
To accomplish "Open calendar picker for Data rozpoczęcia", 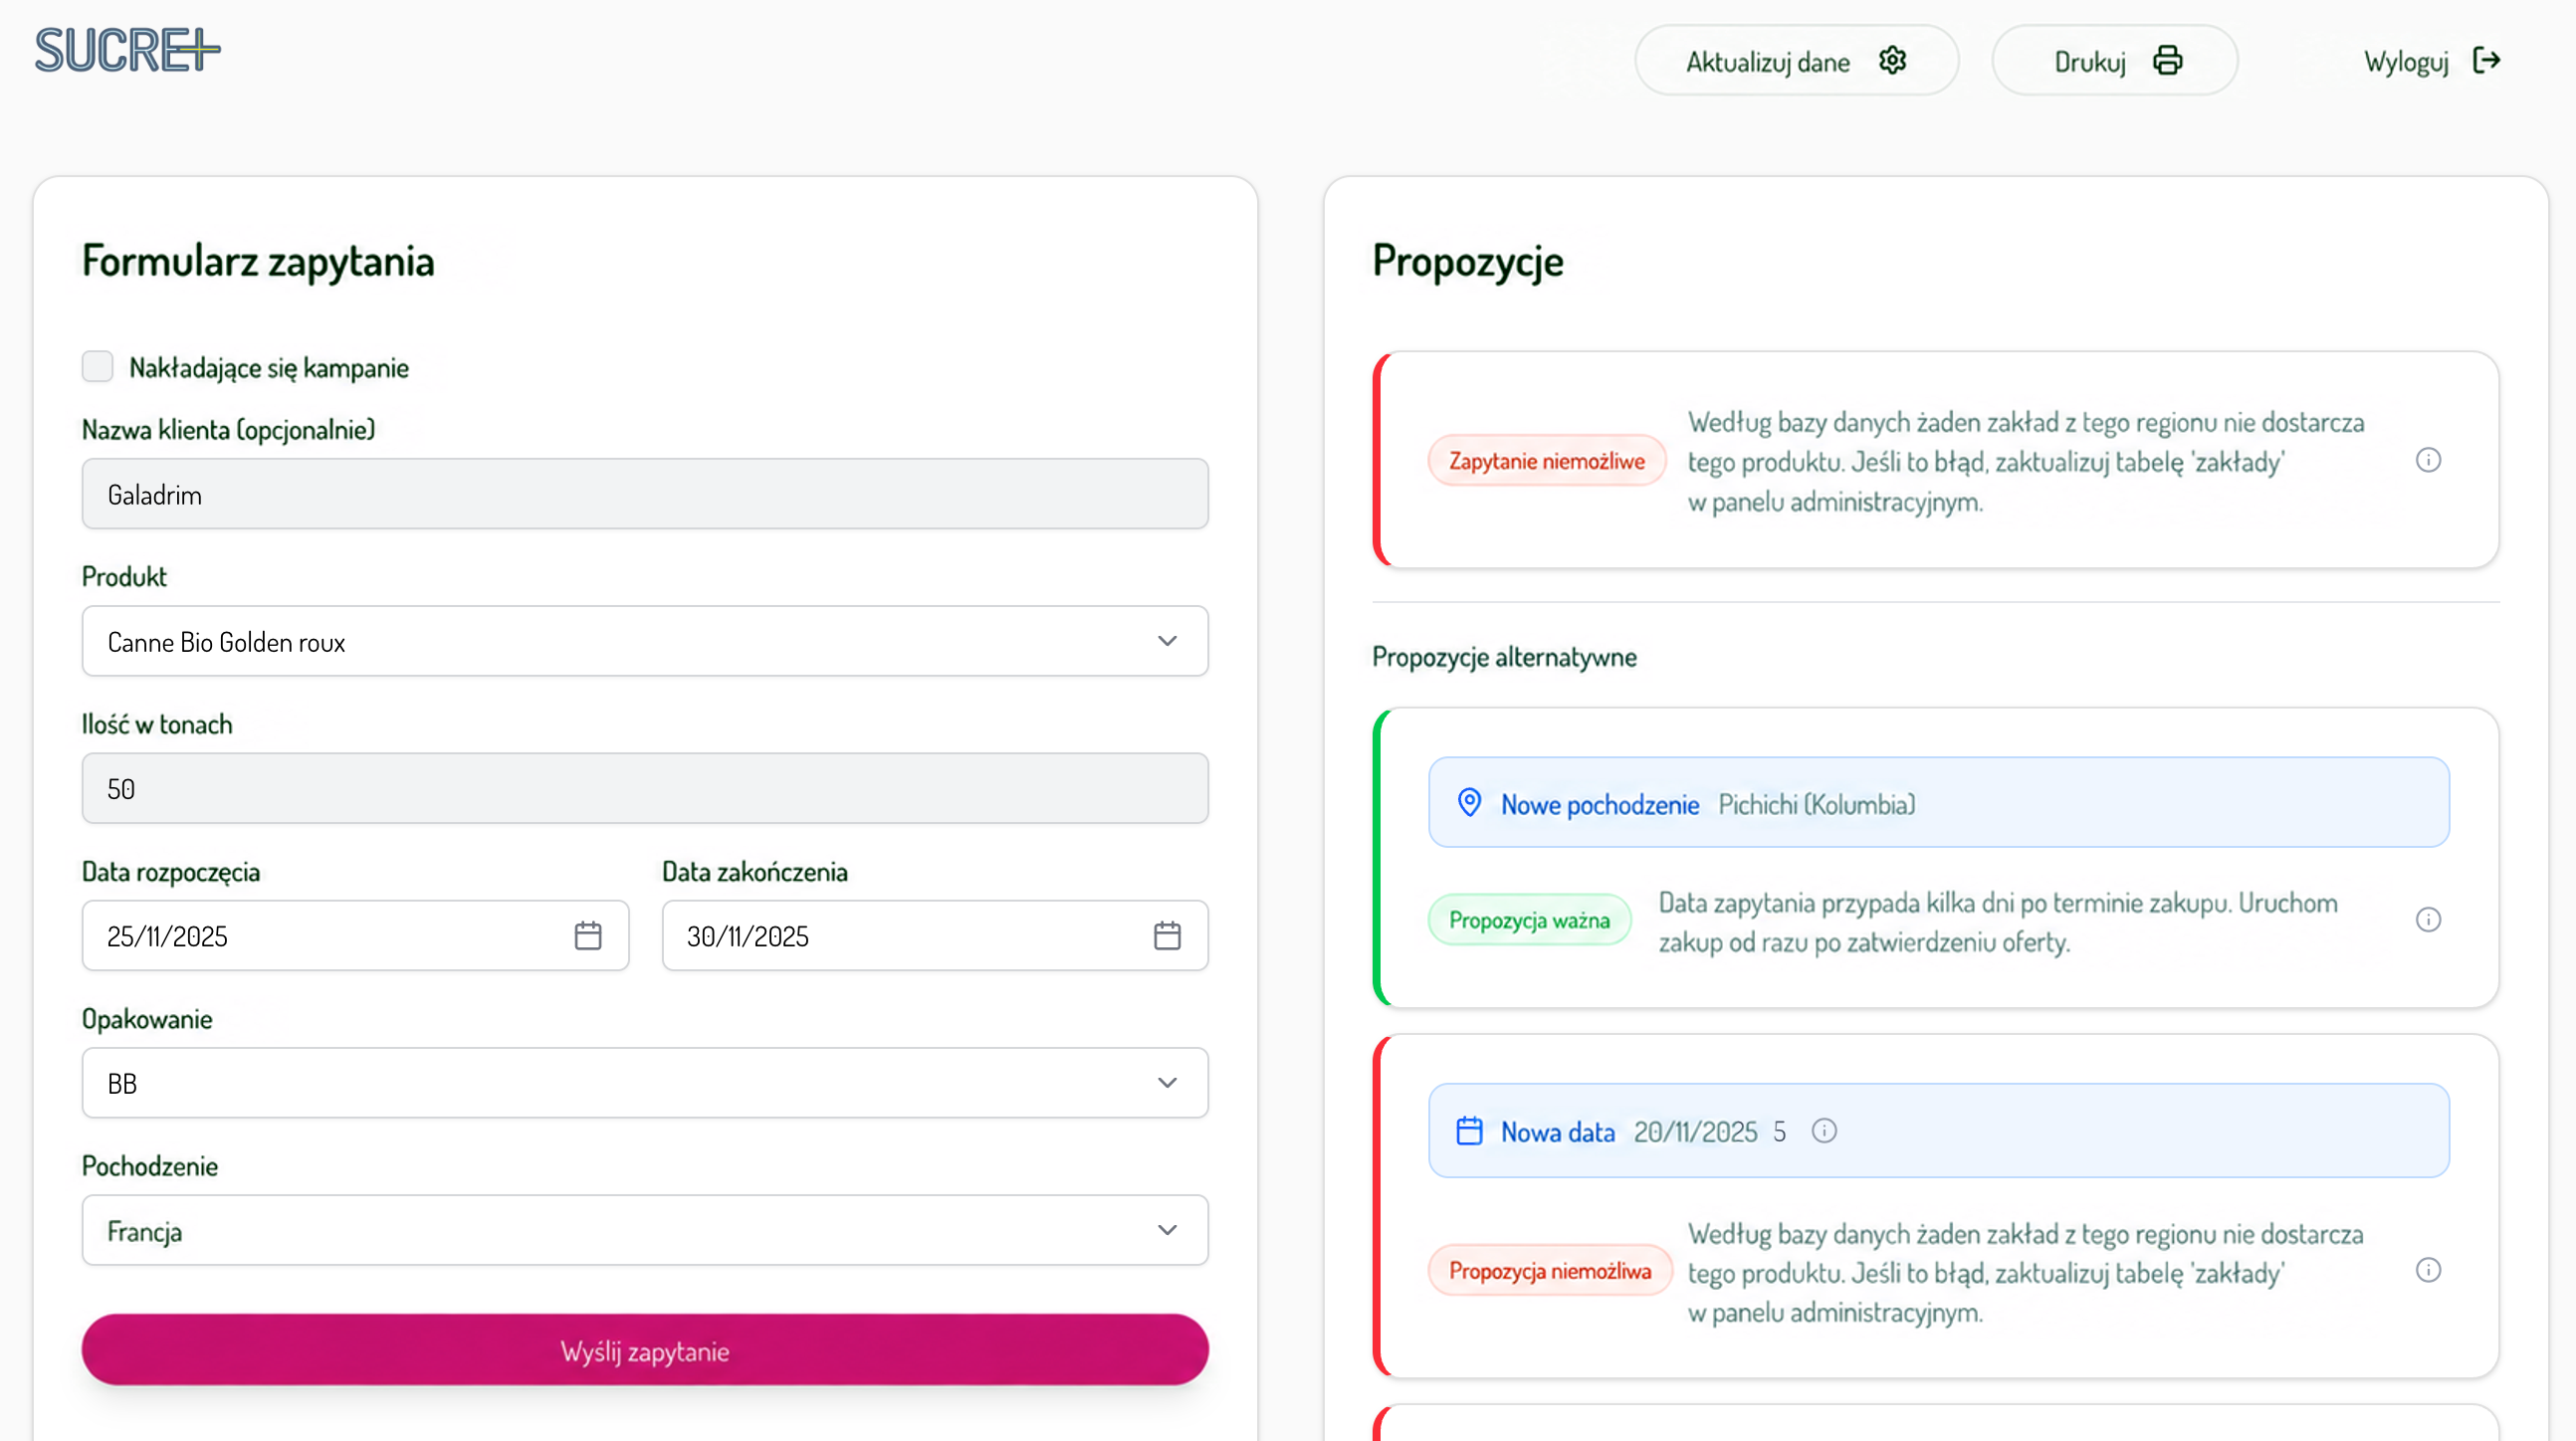I will [x=588, y=935].
